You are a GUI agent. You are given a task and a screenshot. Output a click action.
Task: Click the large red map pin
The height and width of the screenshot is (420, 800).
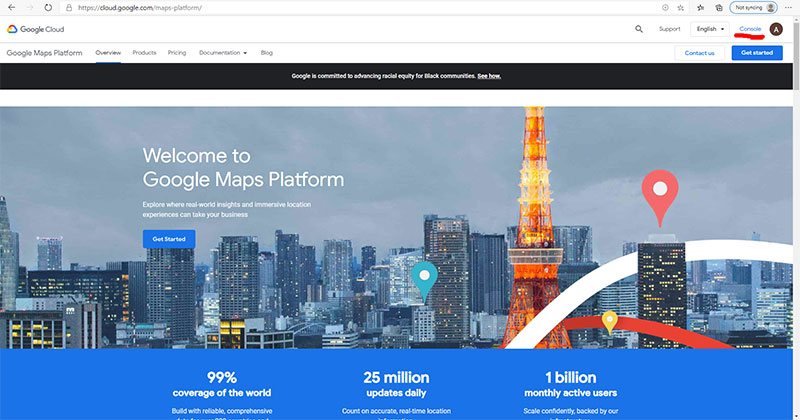[x=660, y=198]
